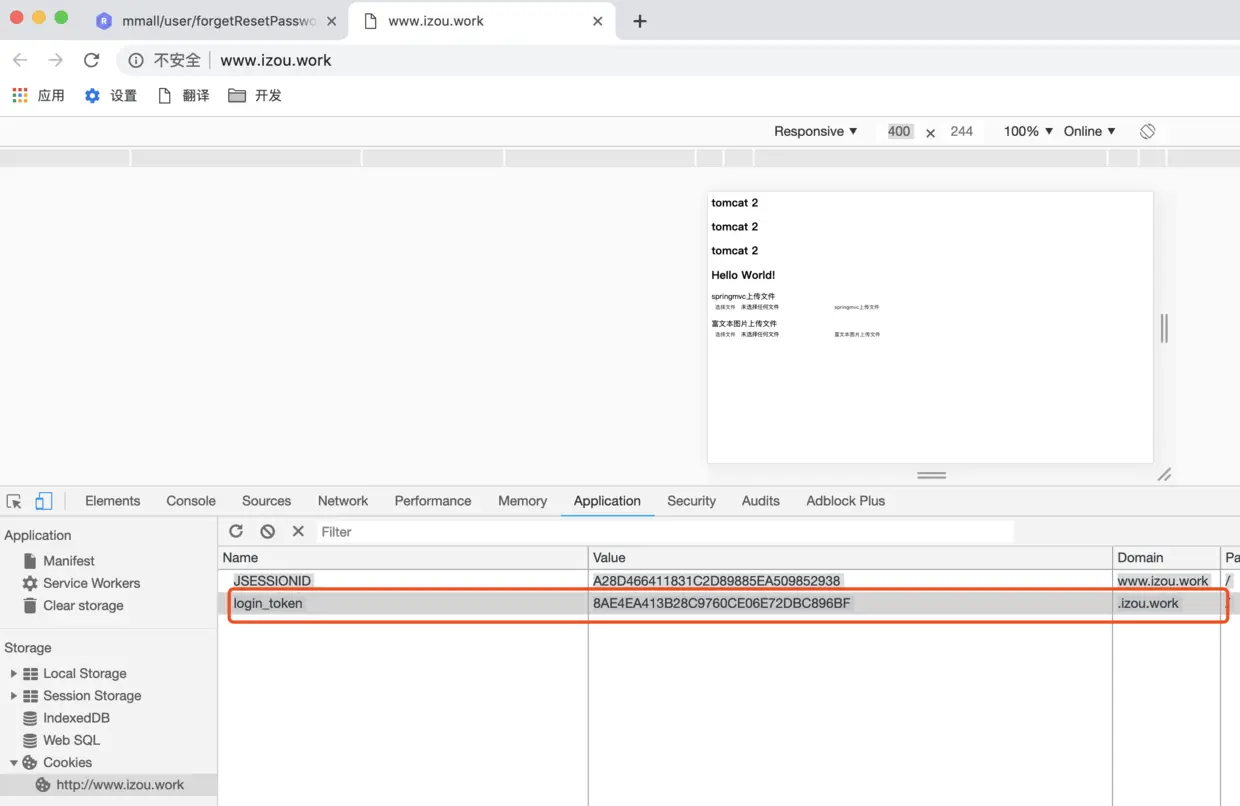Click the JSESSIONID value A28D466411831...
Viewport: 1240px width, 806px height.
tap(716, 580)
